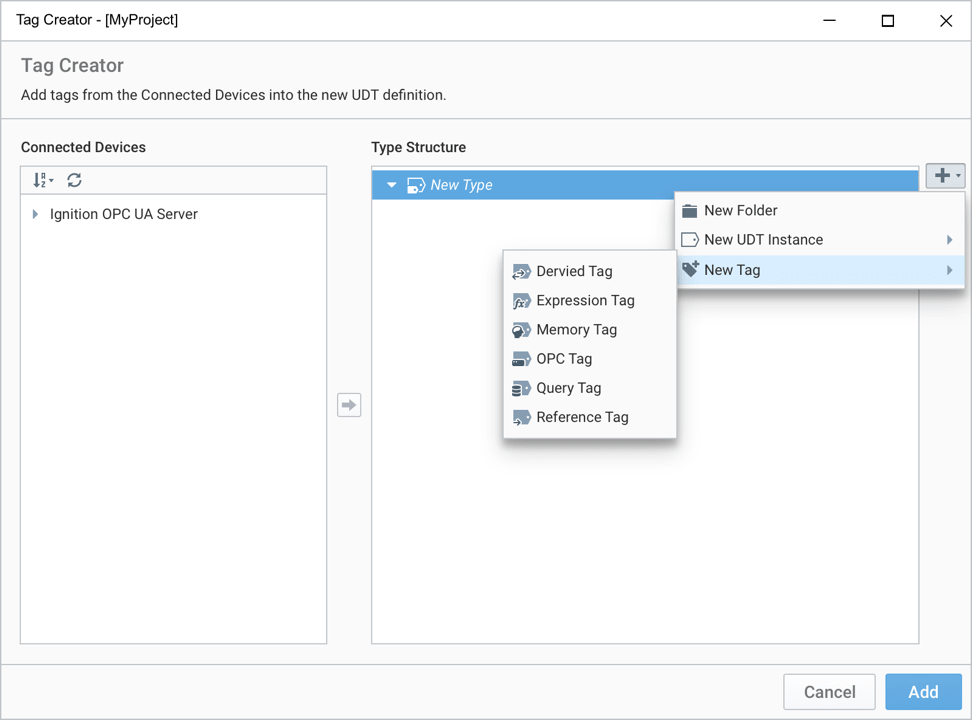Expand the New UDT Instance submenu arrow

(x=949, y=239)
